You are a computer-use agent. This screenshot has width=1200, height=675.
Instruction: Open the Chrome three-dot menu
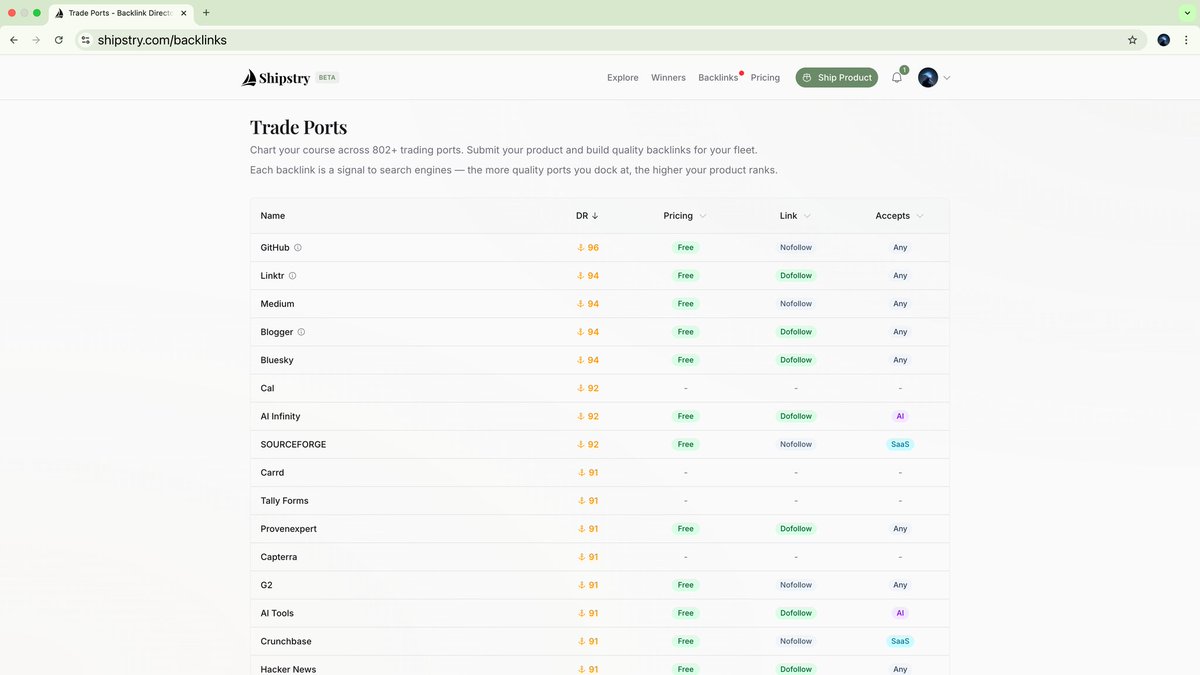(1186, 40)
